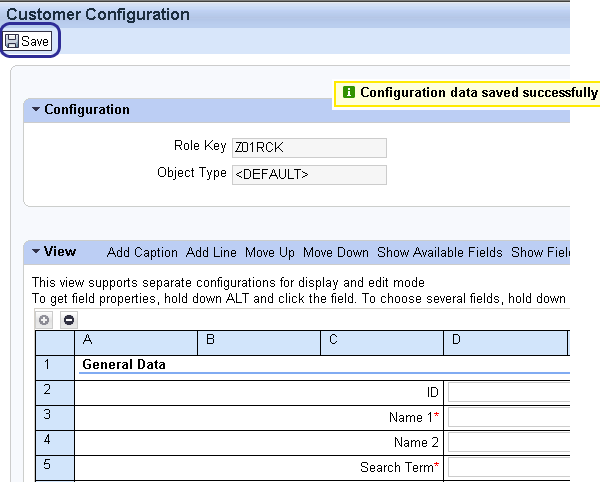Click the Save button with disk icon
The height and width of the screenshot is (482, 600).
click(28, 41)
